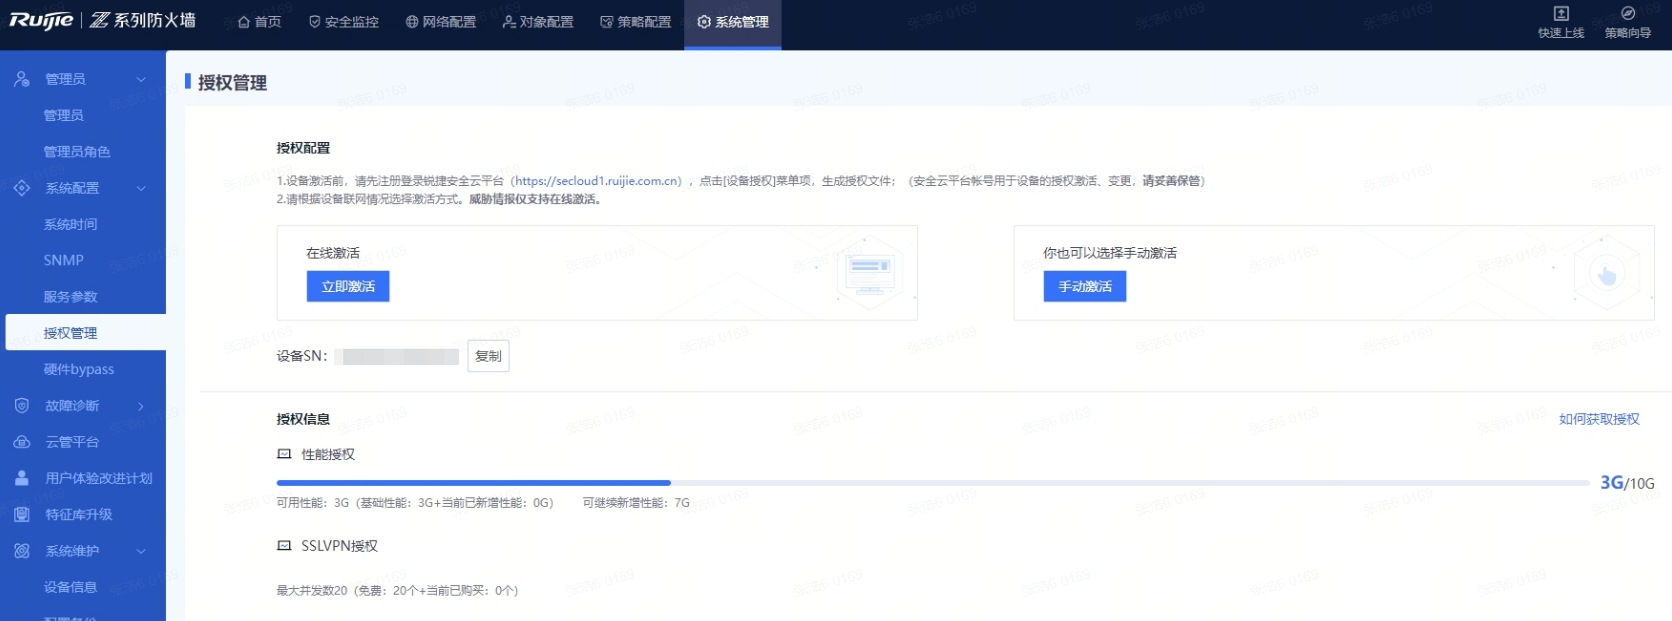The image size is (1672, 621).
Task: Click the 特征库升级 sidebar icon
Action: click(22, 515)
